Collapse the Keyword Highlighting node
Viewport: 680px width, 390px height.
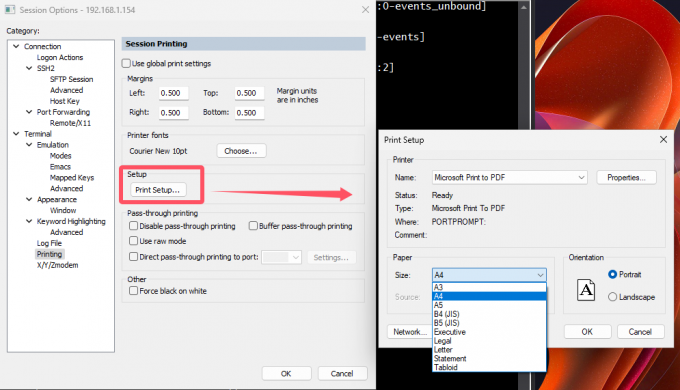[x=29, y=221]
